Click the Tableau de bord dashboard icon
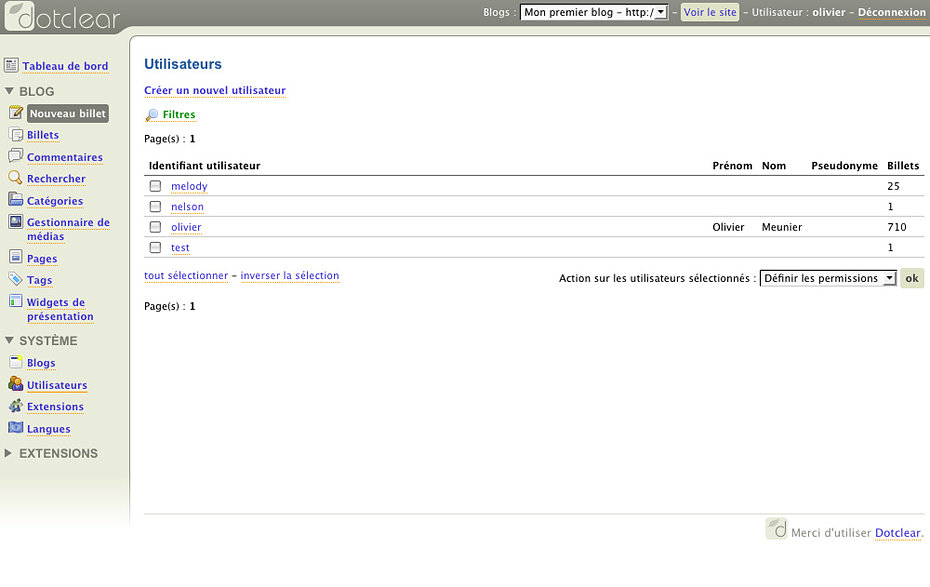Image resolution: width=930 pixels, height=587 pixels. pyautogui.click(x=11, y=66)
